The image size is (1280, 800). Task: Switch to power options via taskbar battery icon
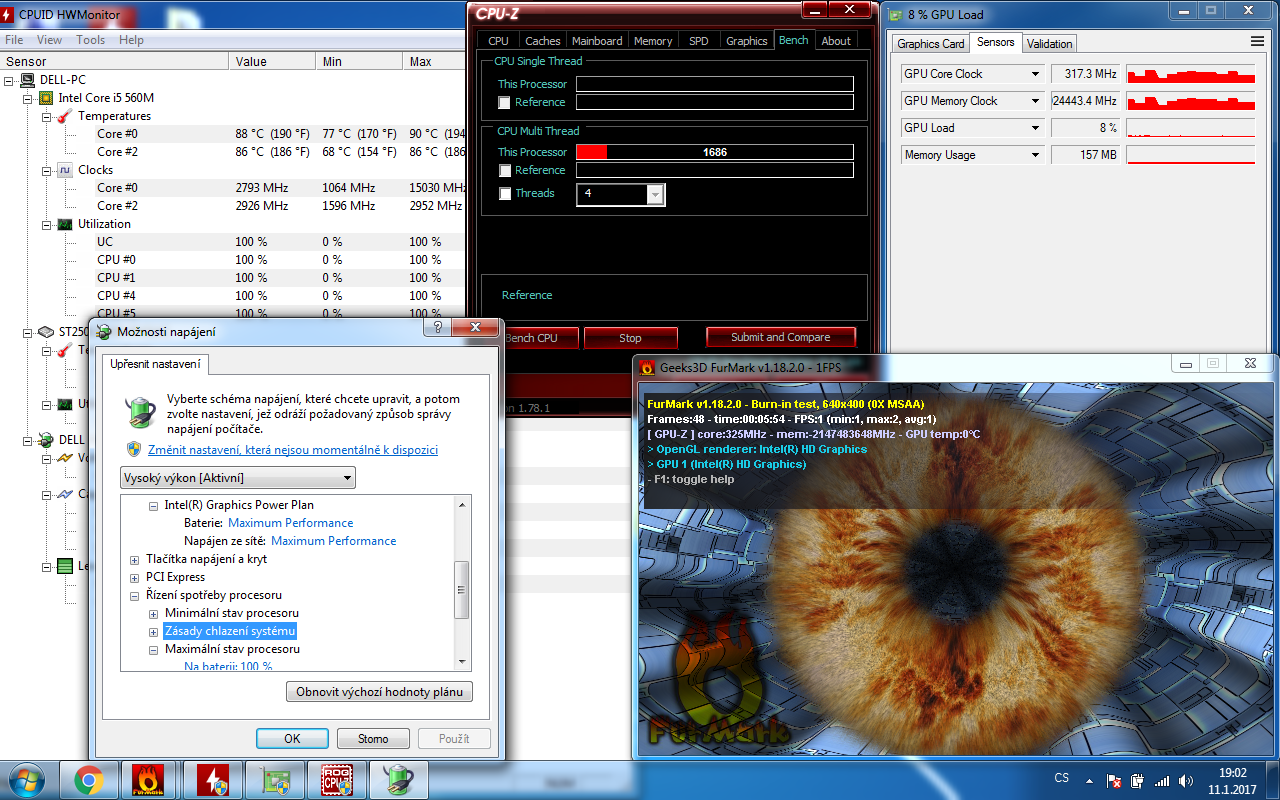point(399,780)
